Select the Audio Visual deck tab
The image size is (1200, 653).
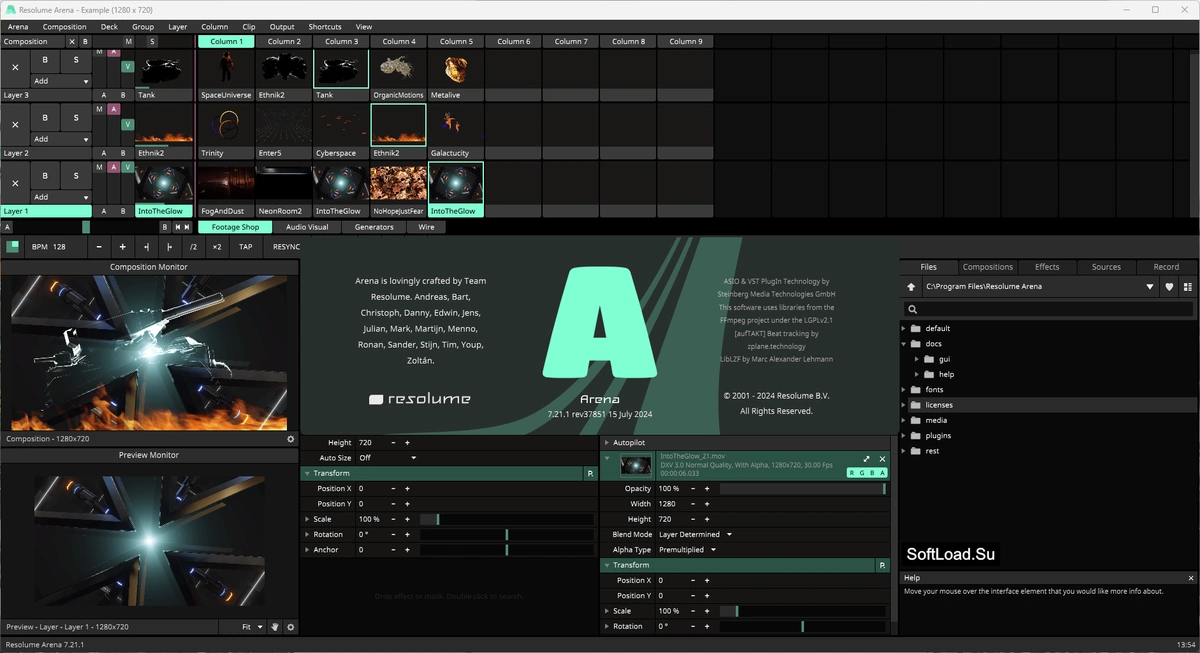[307, 227]
